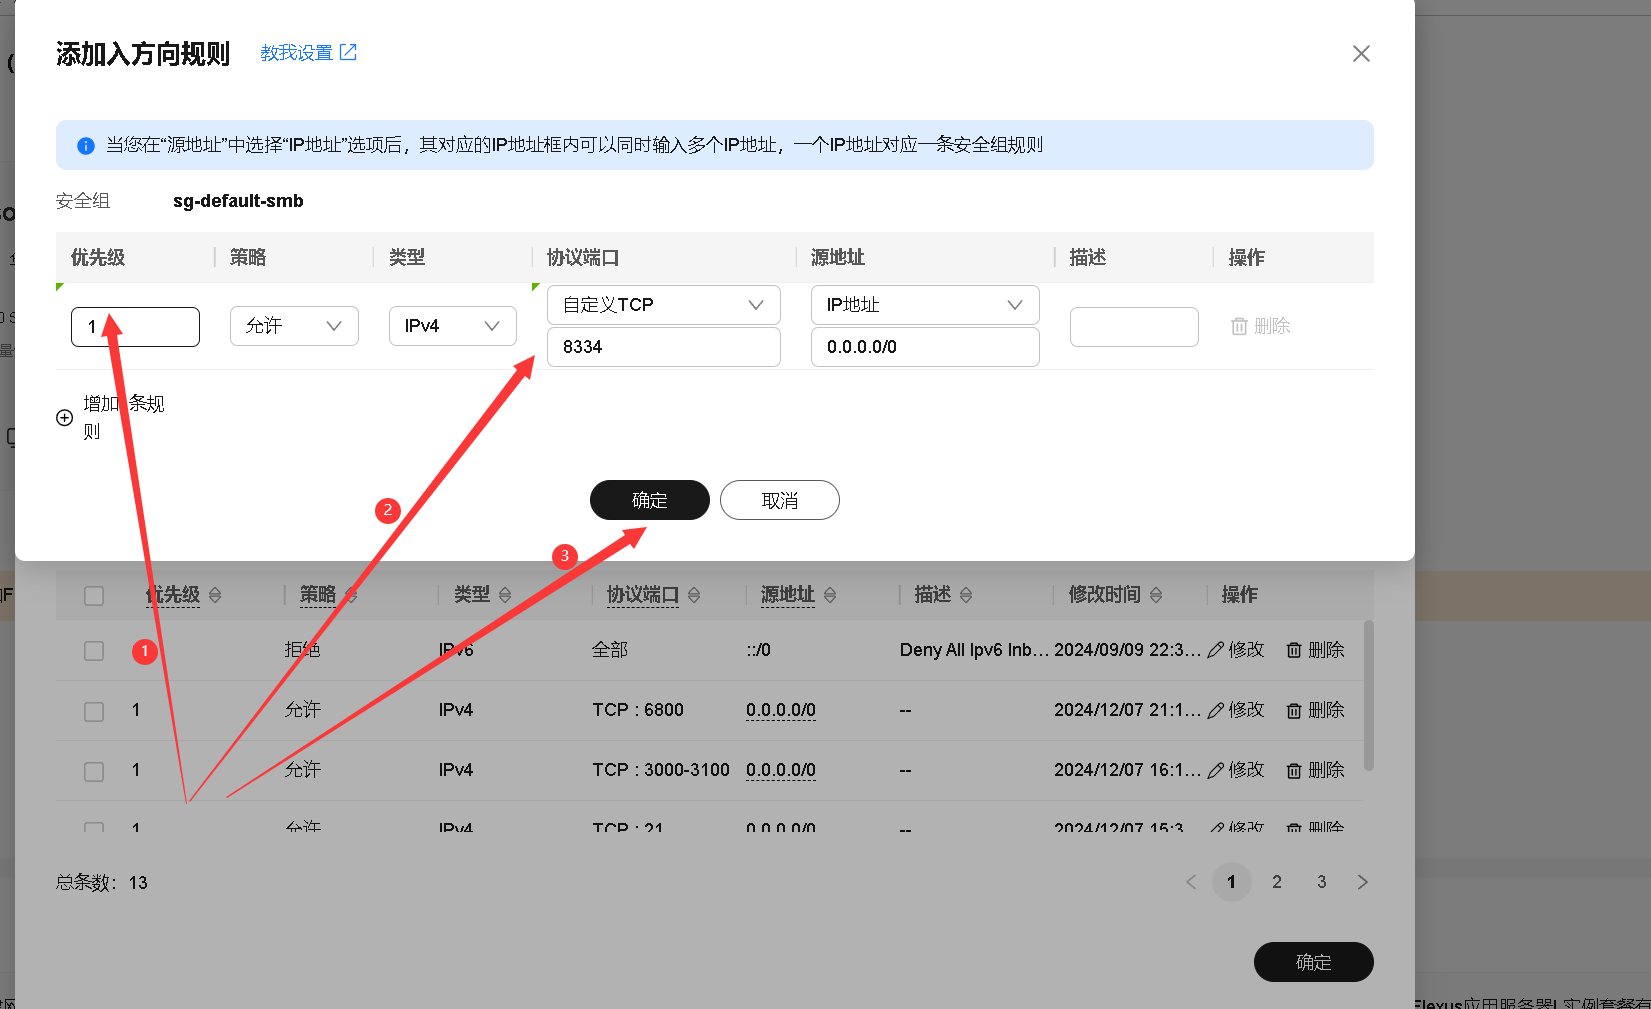Click the next page arrow in pagination

1362,881
